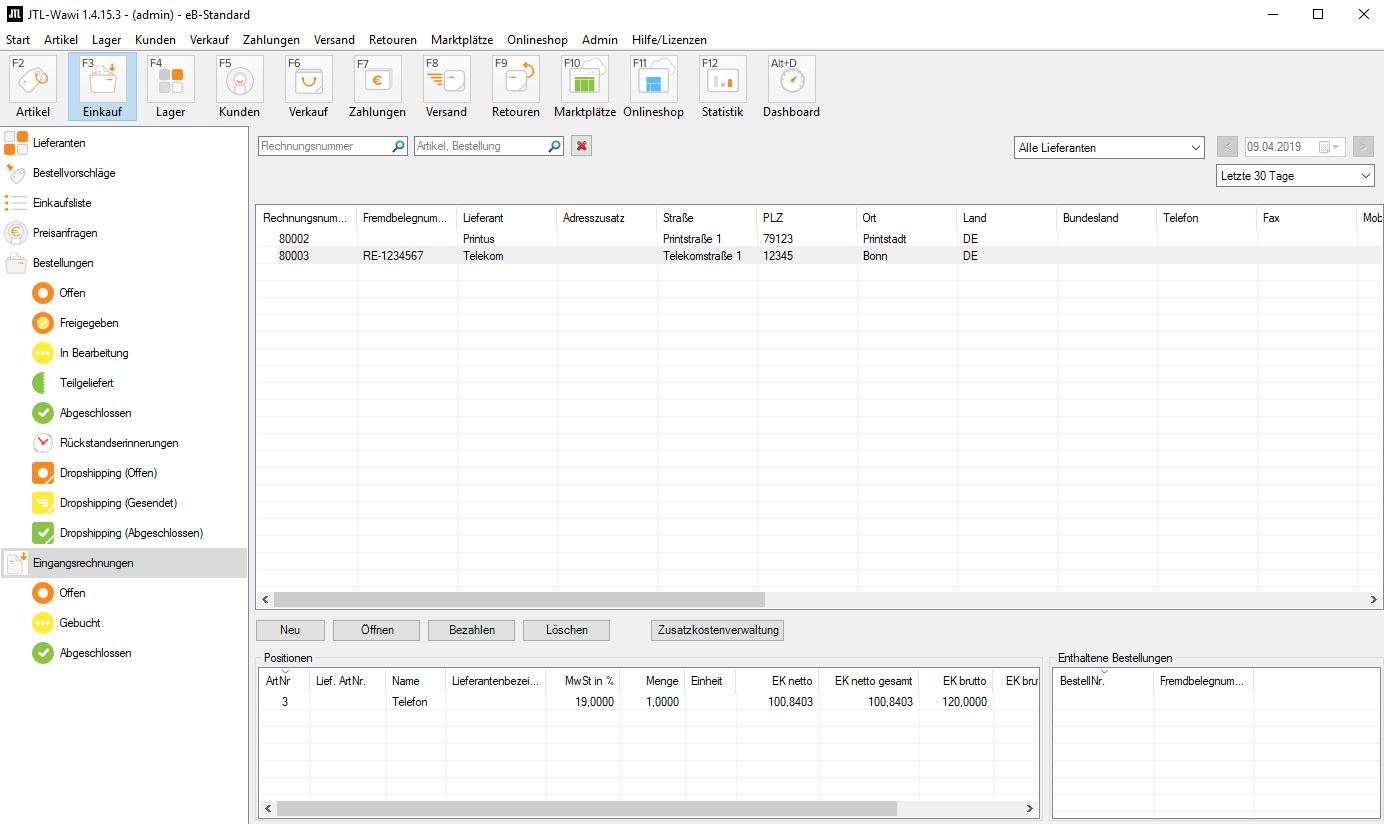The image size is (1384, 824).
Task: Go to previous date with left arrow
Action: [x=1228, y=147]
